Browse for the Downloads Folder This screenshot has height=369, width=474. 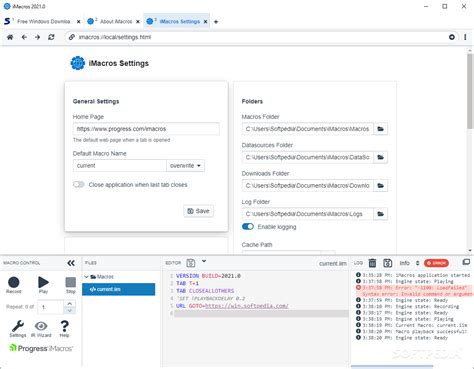pos(380,186)
